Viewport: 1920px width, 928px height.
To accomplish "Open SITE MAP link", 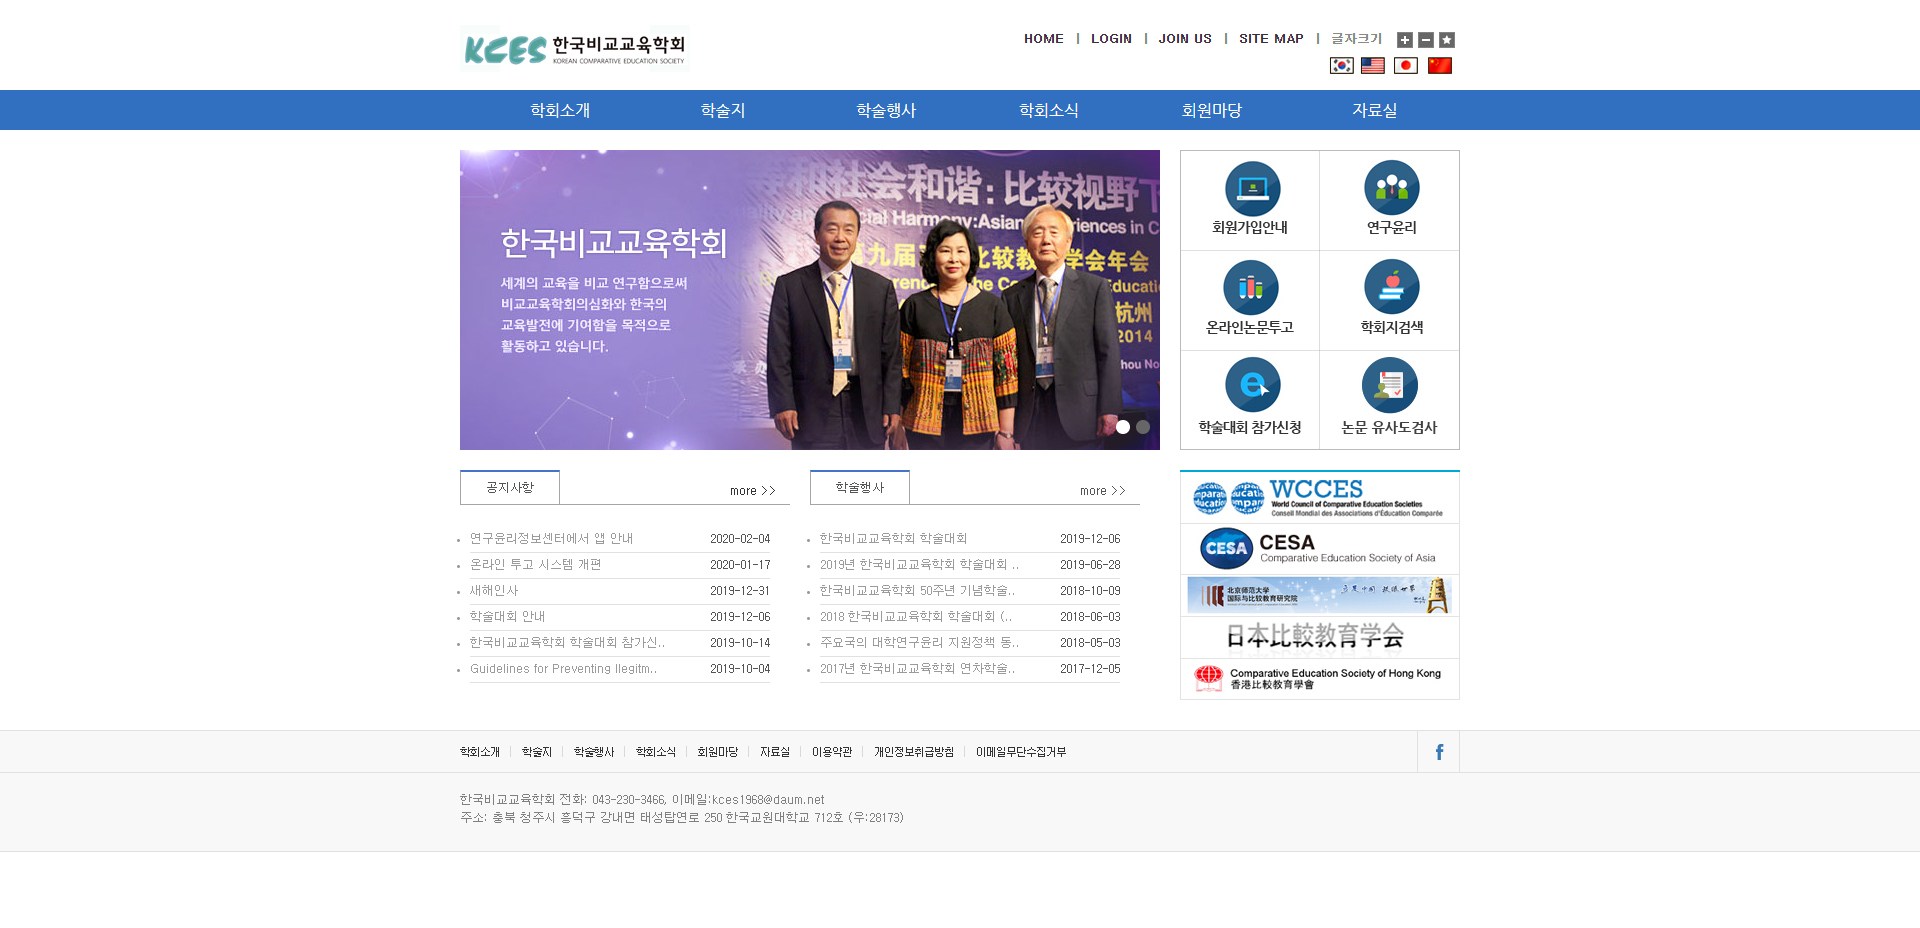I will click(1271, 39).
